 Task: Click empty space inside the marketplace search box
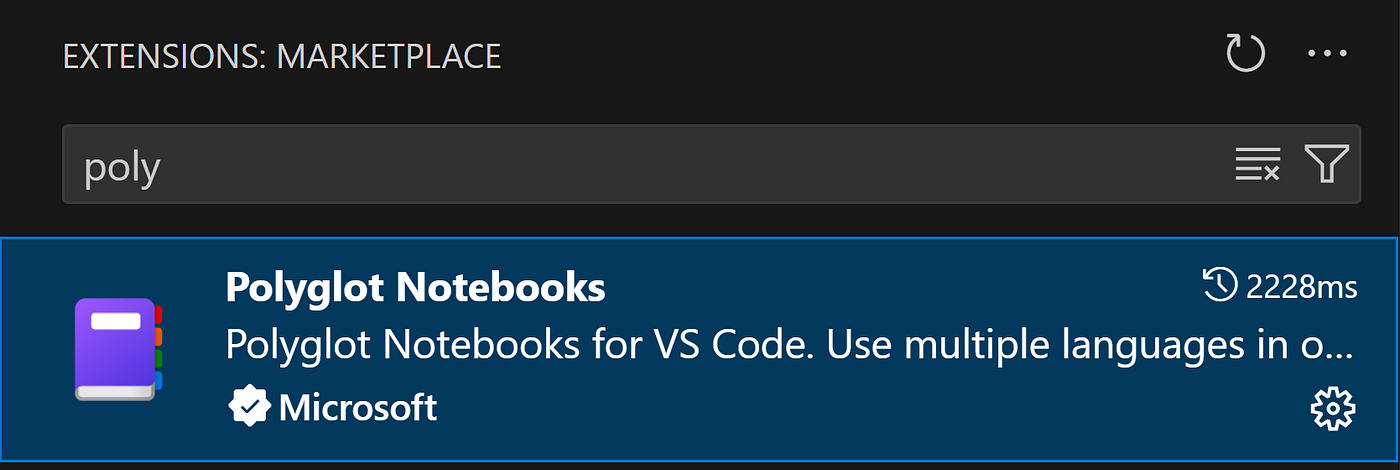700,164
